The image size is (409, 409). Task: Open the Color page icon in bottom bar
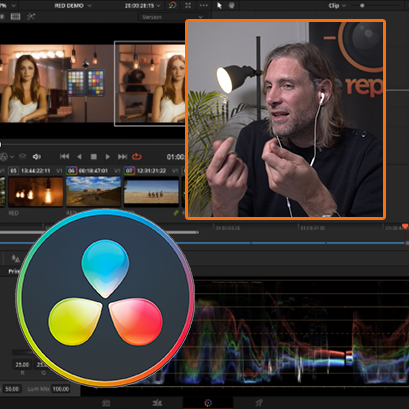coord(208,403)
